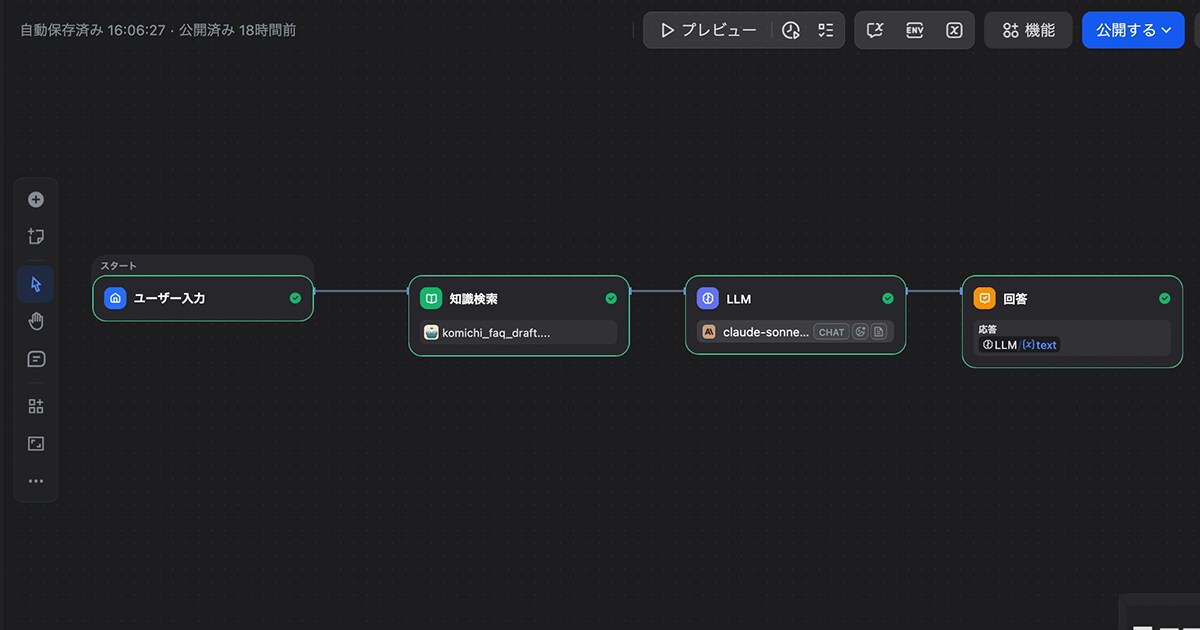
Task: Click the comment tool icon in sidebar
Action: (36, 359)
